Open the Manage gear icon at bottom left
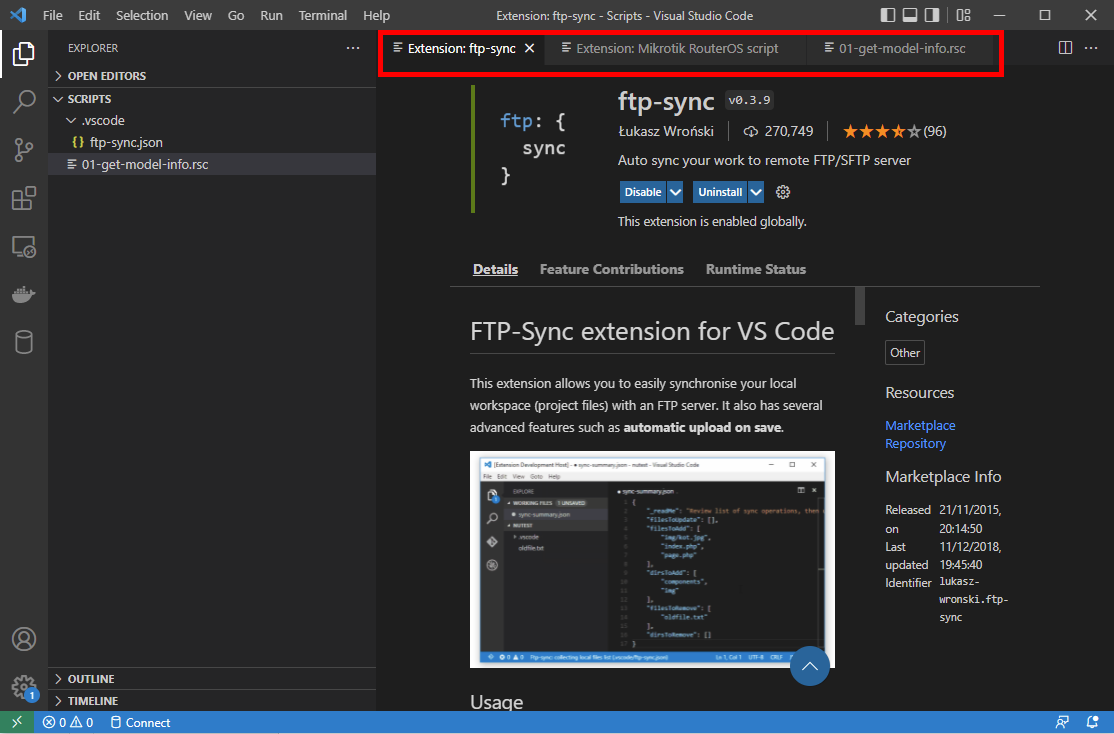1114x734 pixels. (24, 687)
